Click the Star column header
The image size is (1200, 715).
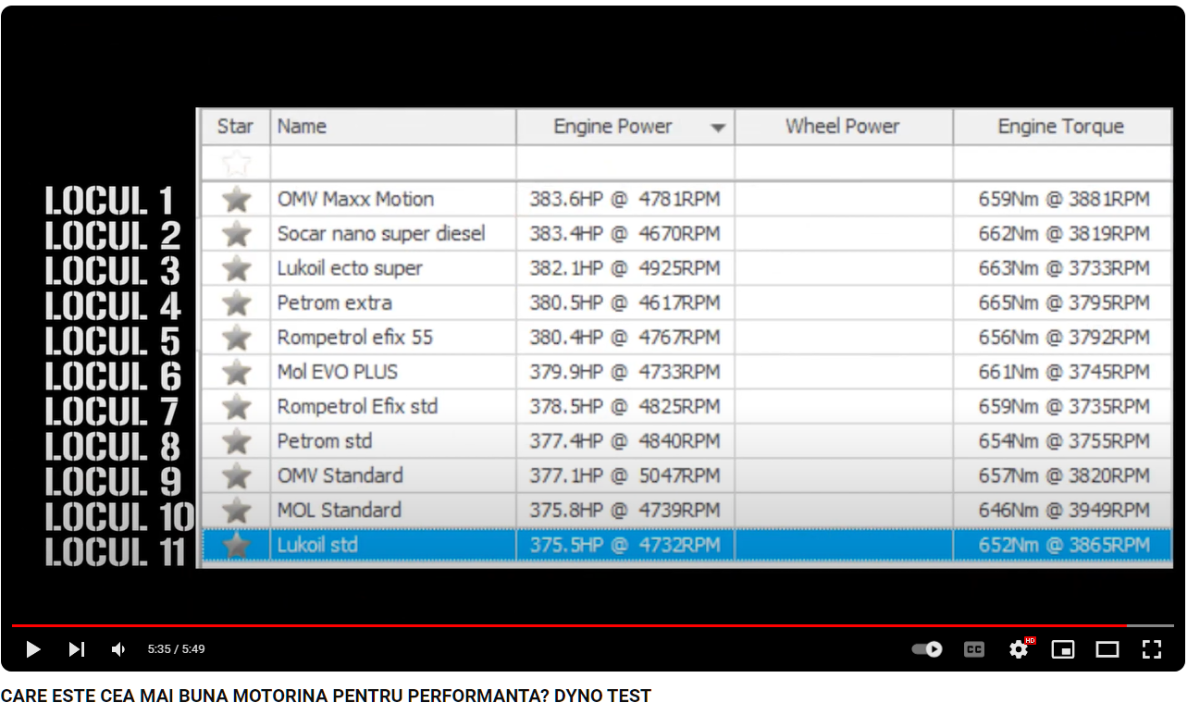point(235,127)
